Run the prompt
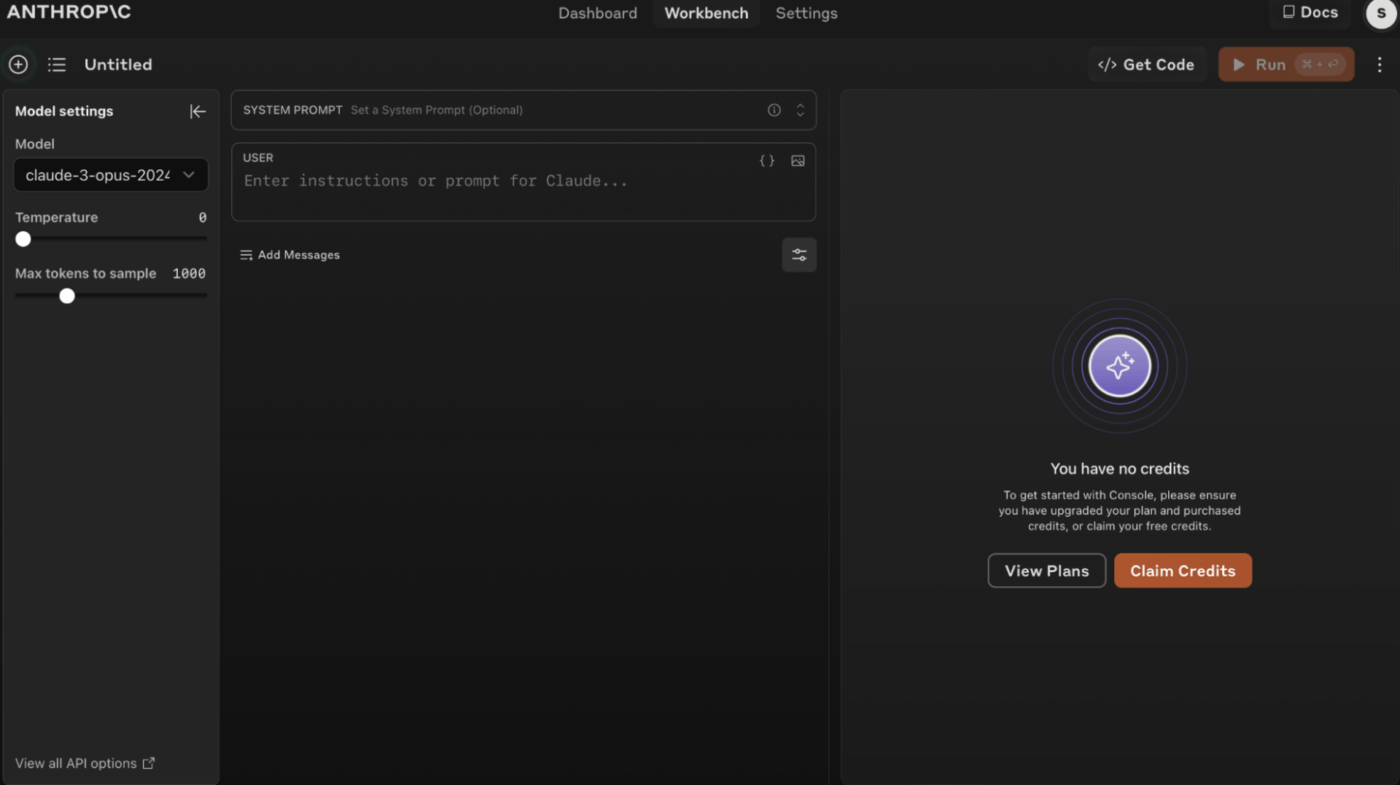Screen dimensions: 1400x785 tap(1286, 64)
